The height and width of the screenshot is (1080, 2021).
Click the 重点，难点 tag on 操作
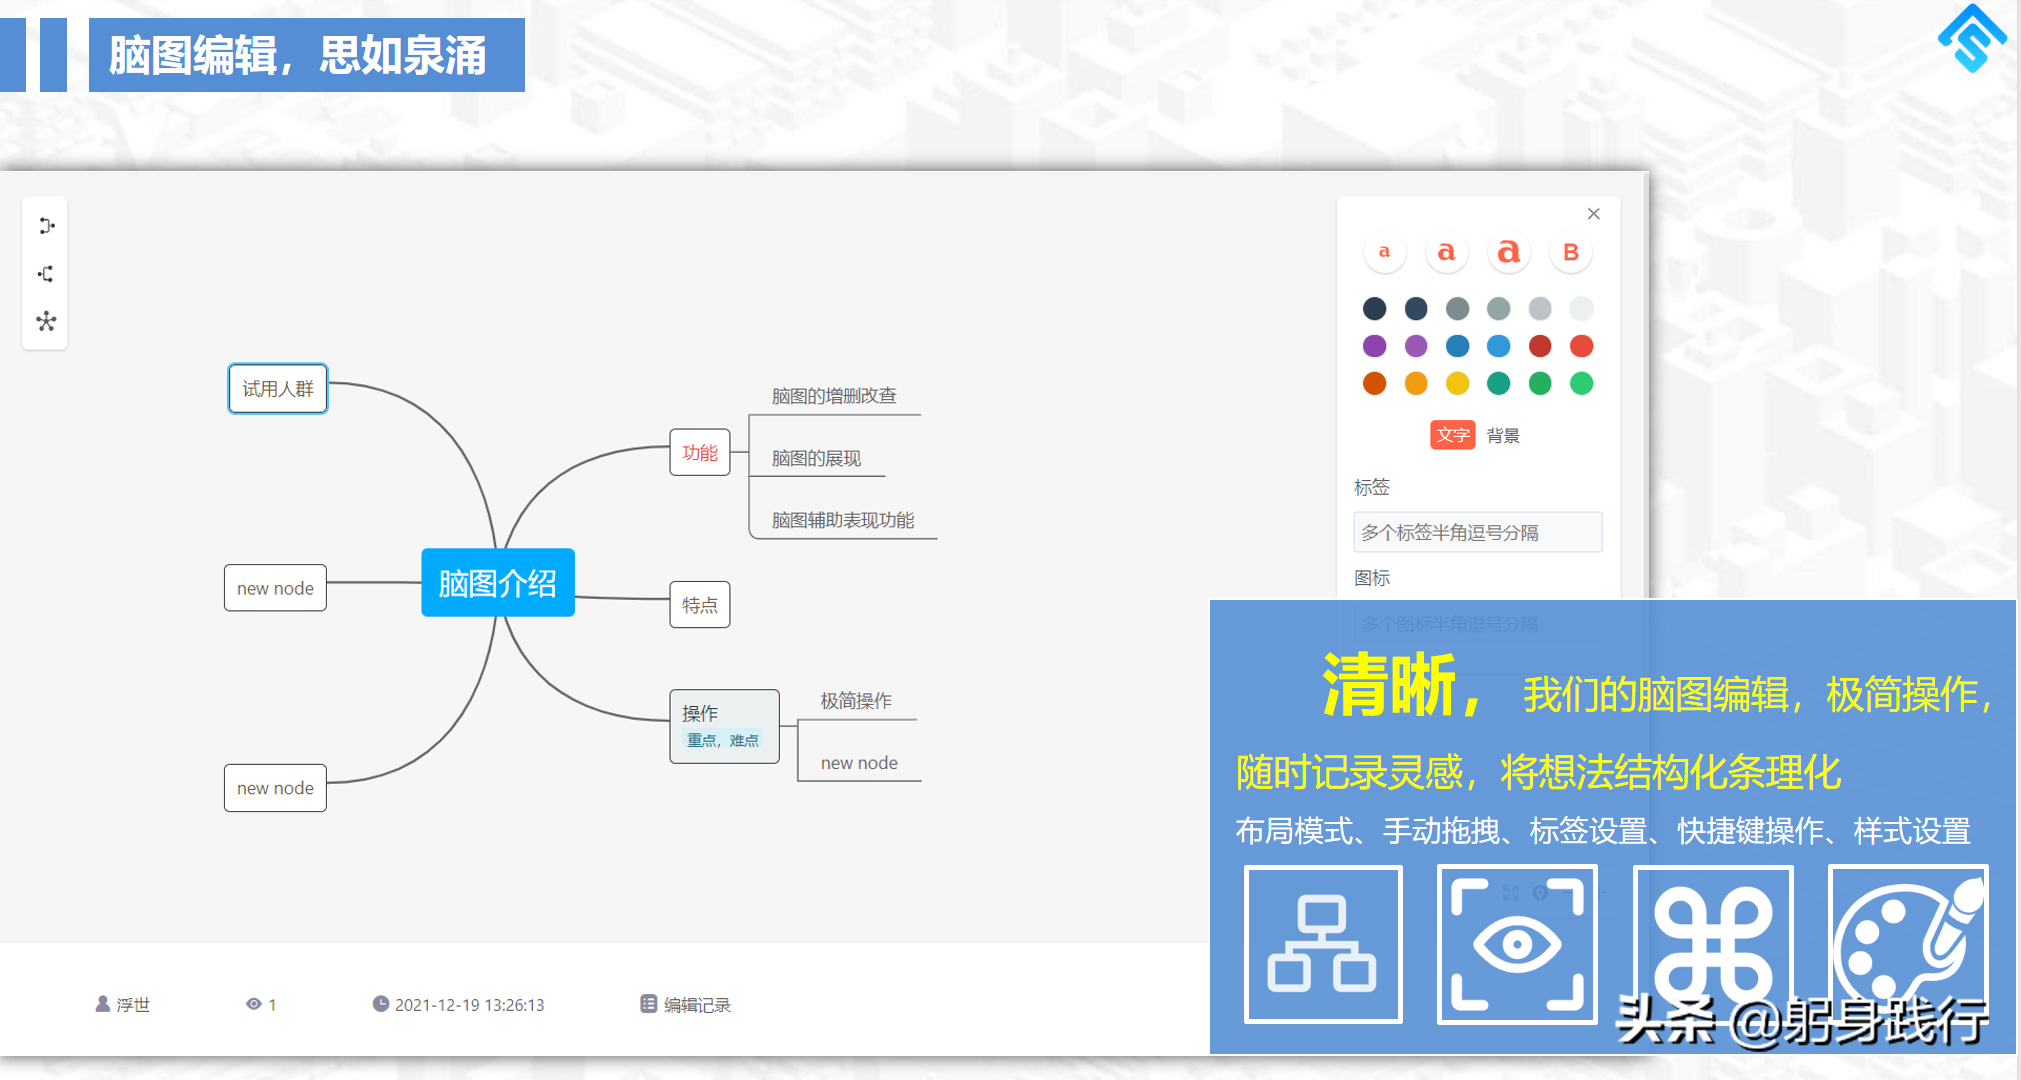click(x=722, y=740)
